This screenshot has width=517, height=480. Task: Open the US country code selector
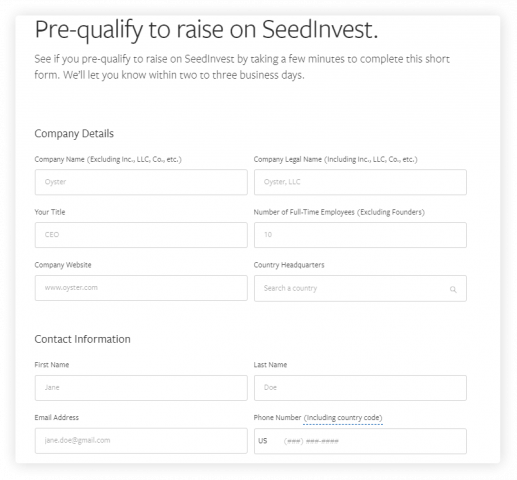pyautogui.click(x=263, y=441)
